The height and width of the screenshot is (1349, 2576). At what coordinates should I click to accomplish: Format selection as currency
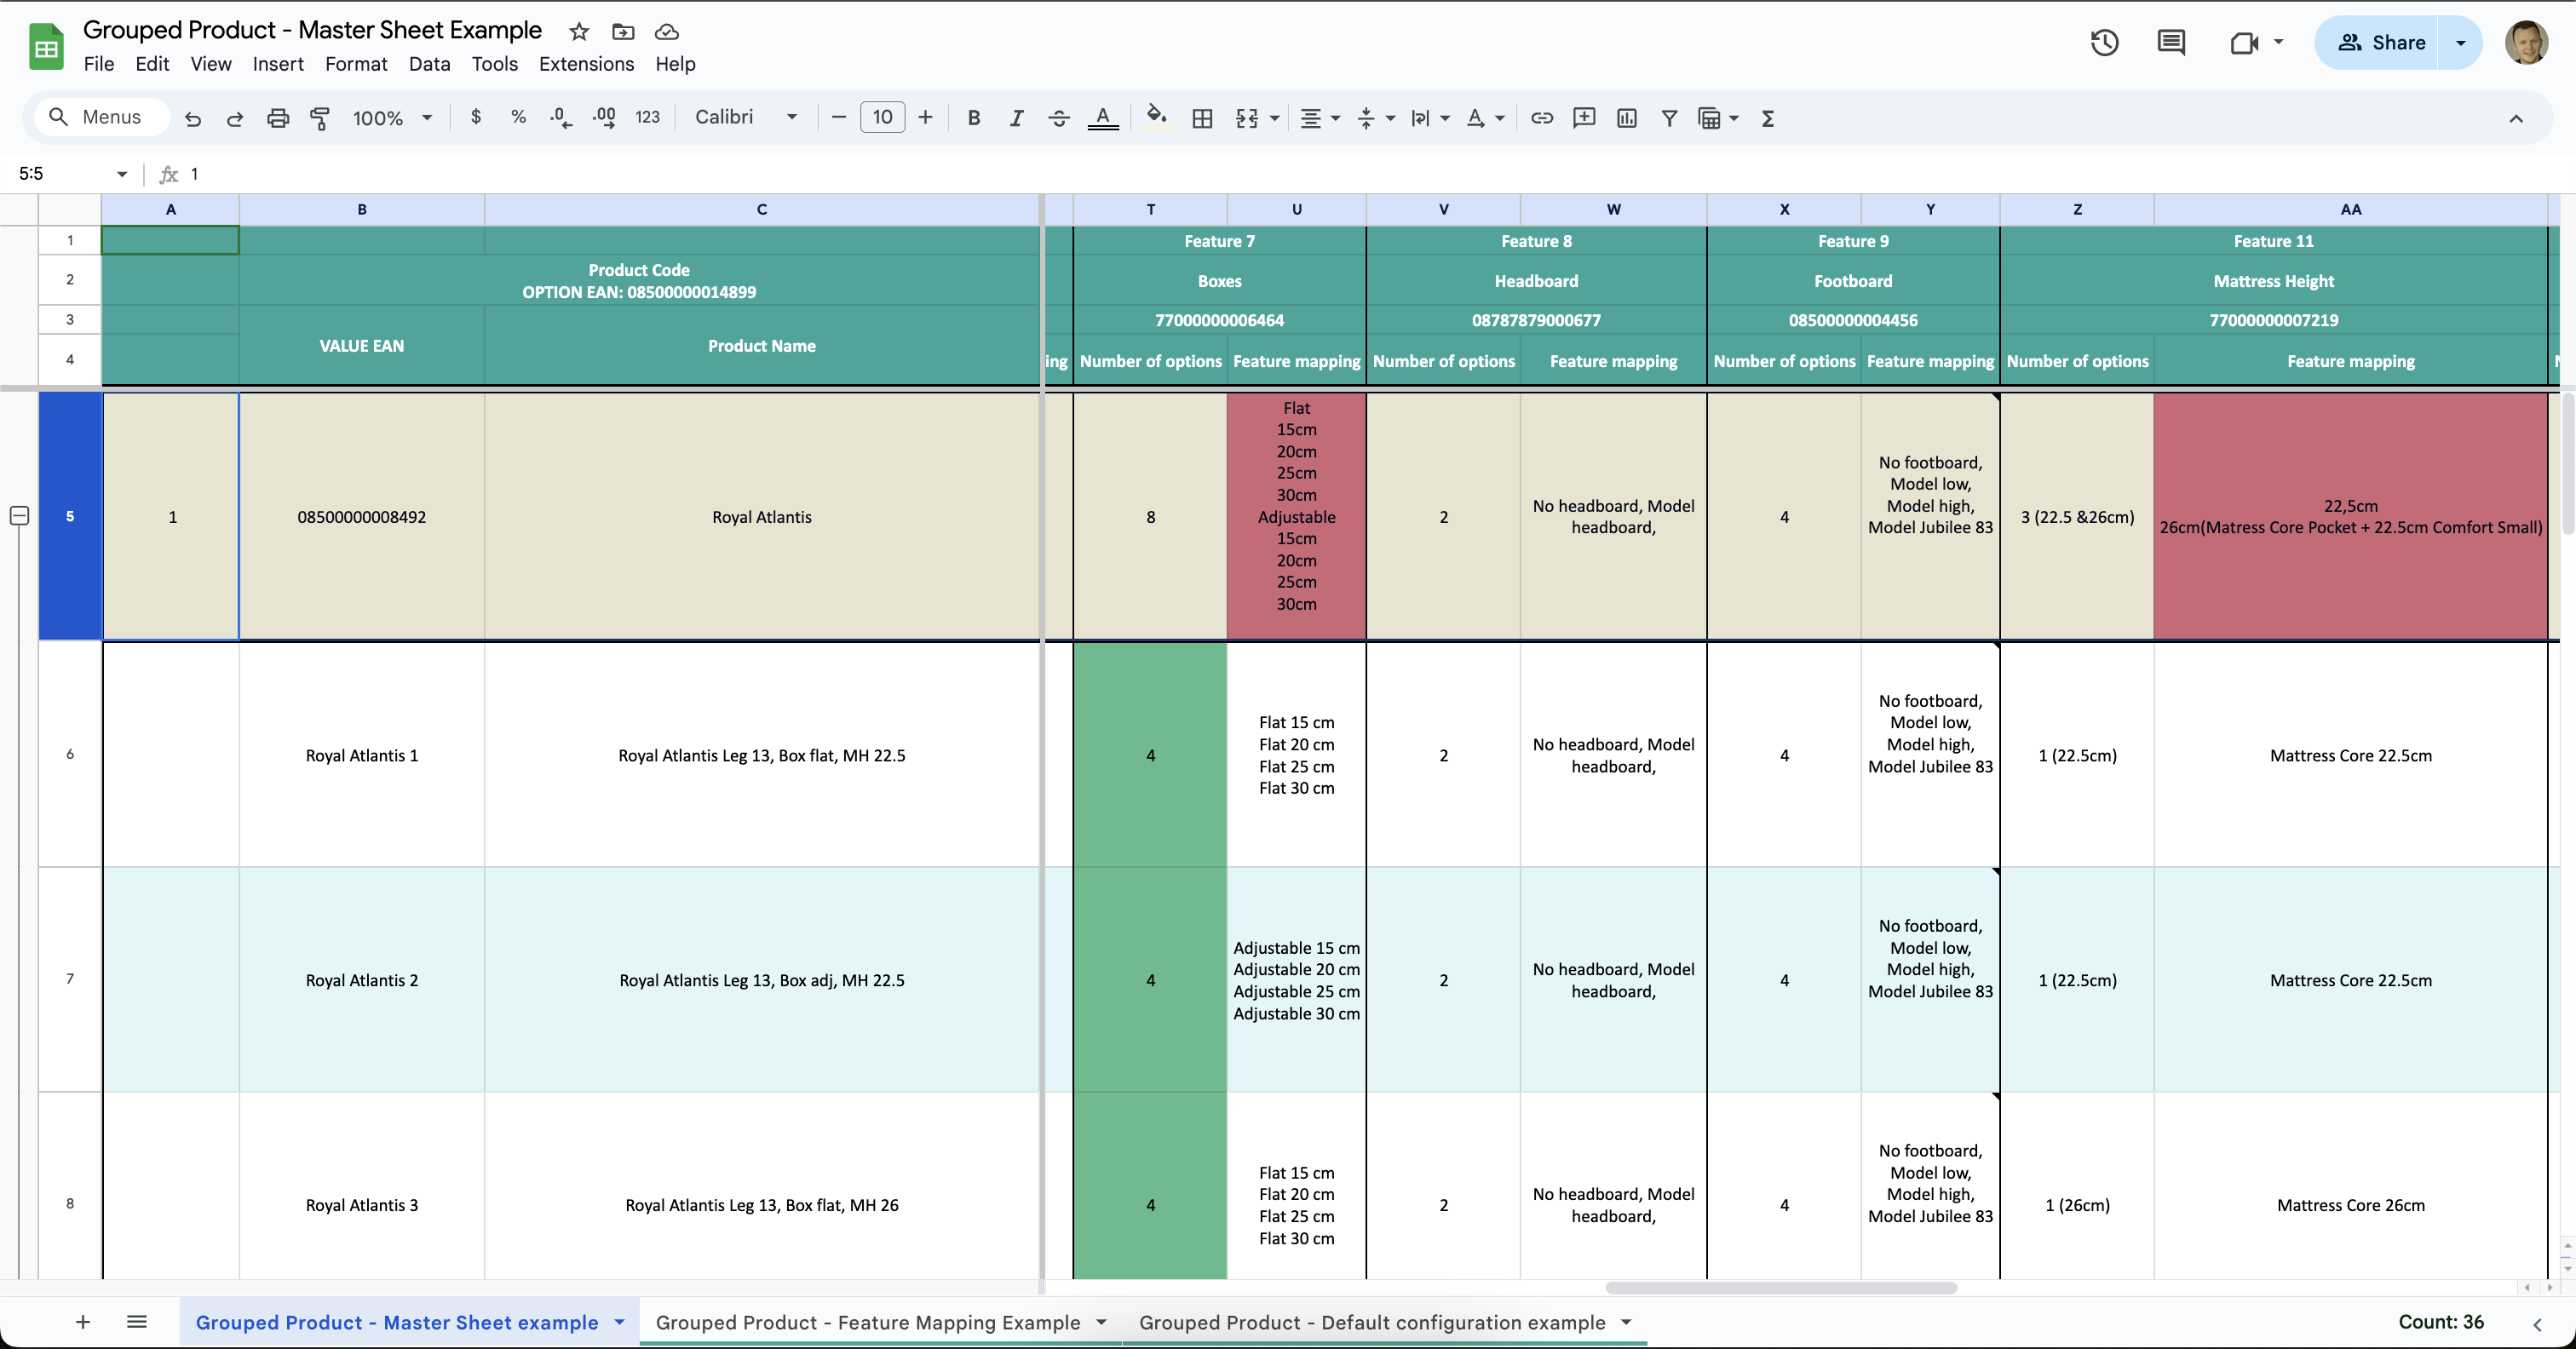coord(477,117)
